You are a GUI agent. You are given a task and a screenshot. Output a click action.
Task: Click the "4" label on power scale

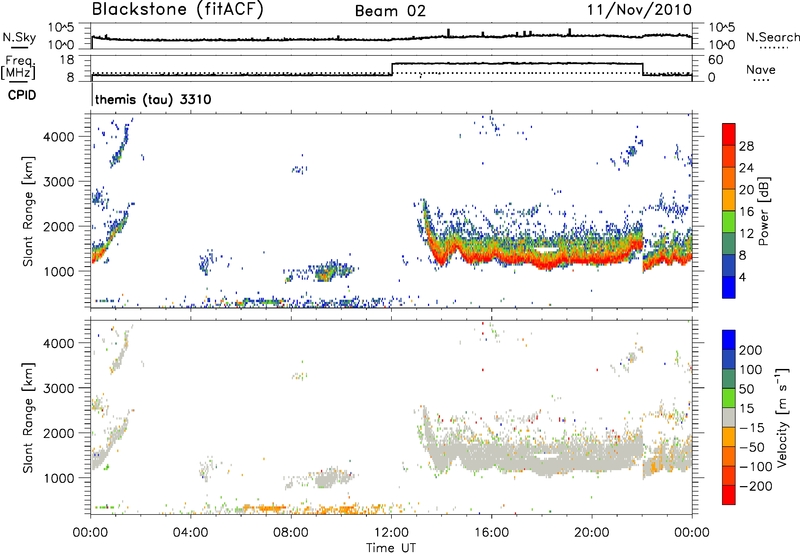pos(743,277)
